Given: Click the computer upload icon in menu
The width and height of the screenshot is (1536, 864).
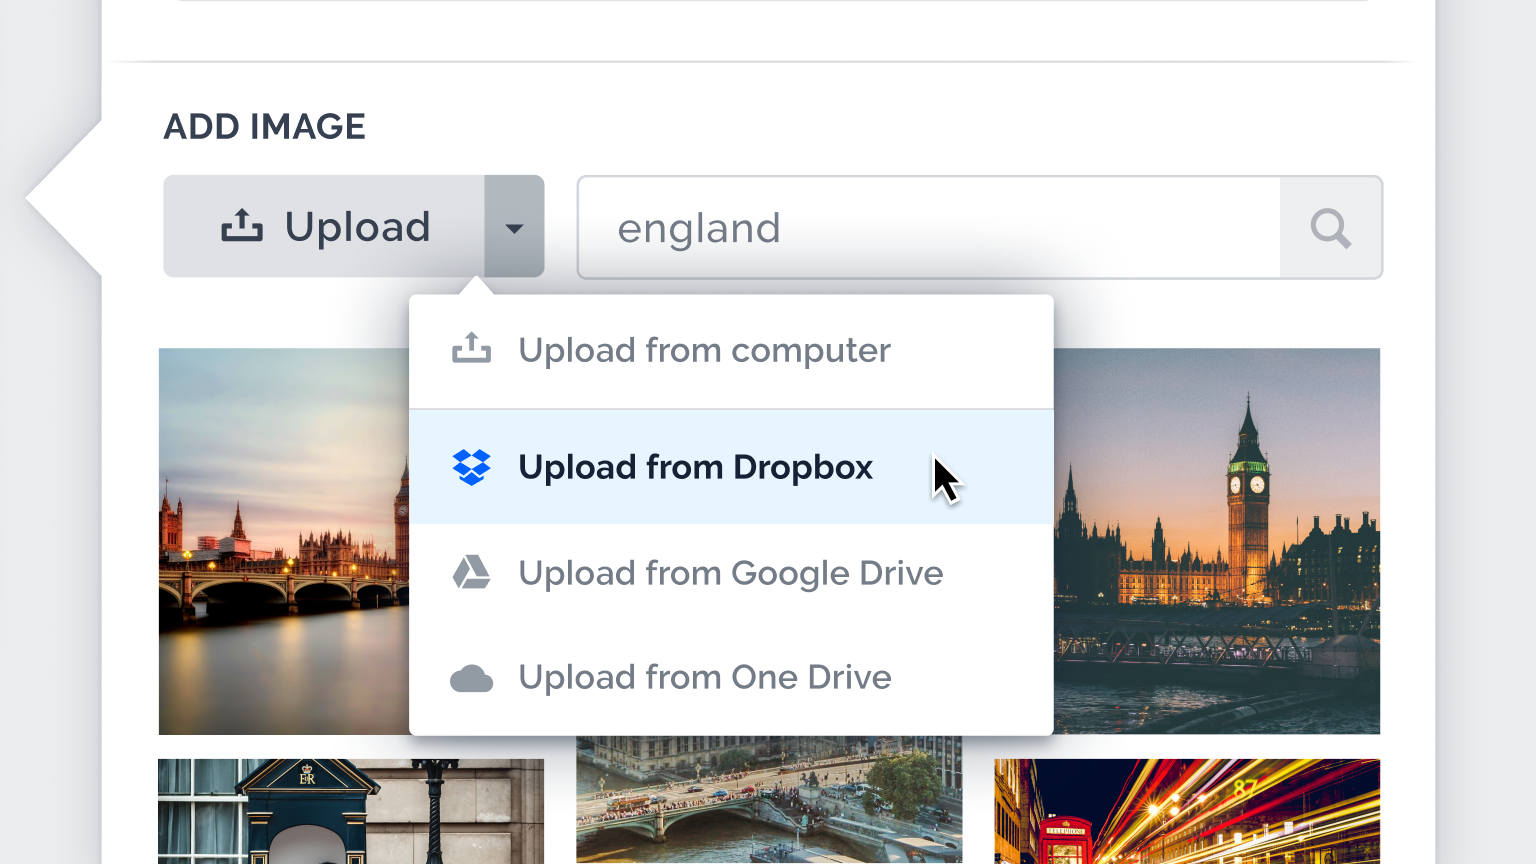Looking at the screenshot, I should tap(471, 349).
